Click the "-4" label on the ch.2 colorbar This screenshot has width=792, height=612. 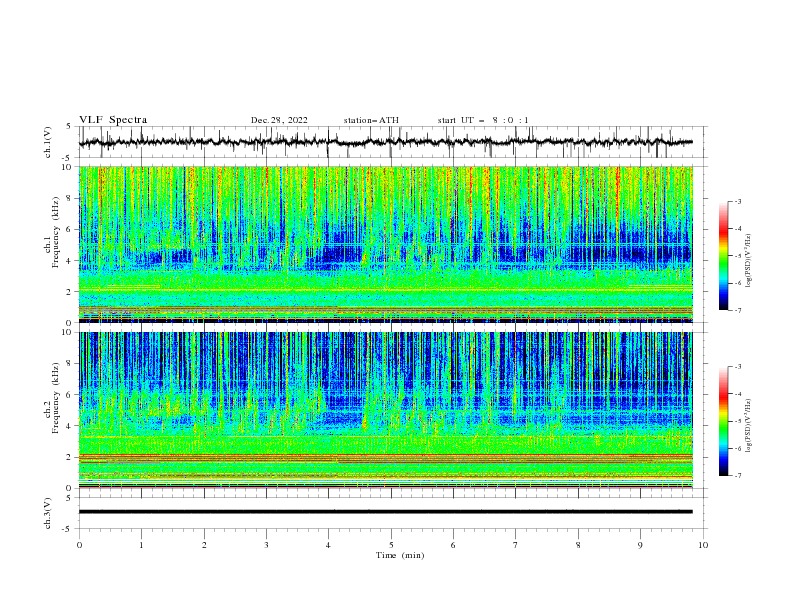(737, 394)
